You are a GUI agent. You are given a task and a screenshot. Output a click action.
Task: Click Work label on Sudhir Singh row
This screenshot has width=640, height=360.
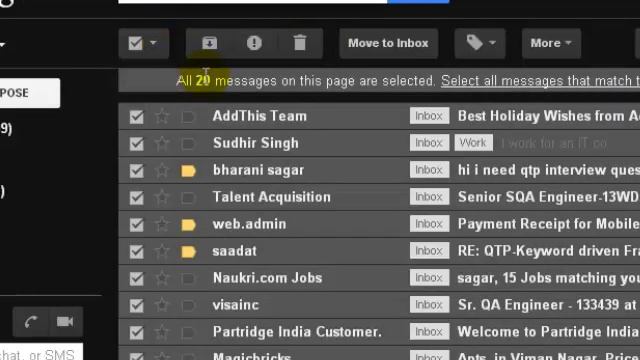[473, 143]
